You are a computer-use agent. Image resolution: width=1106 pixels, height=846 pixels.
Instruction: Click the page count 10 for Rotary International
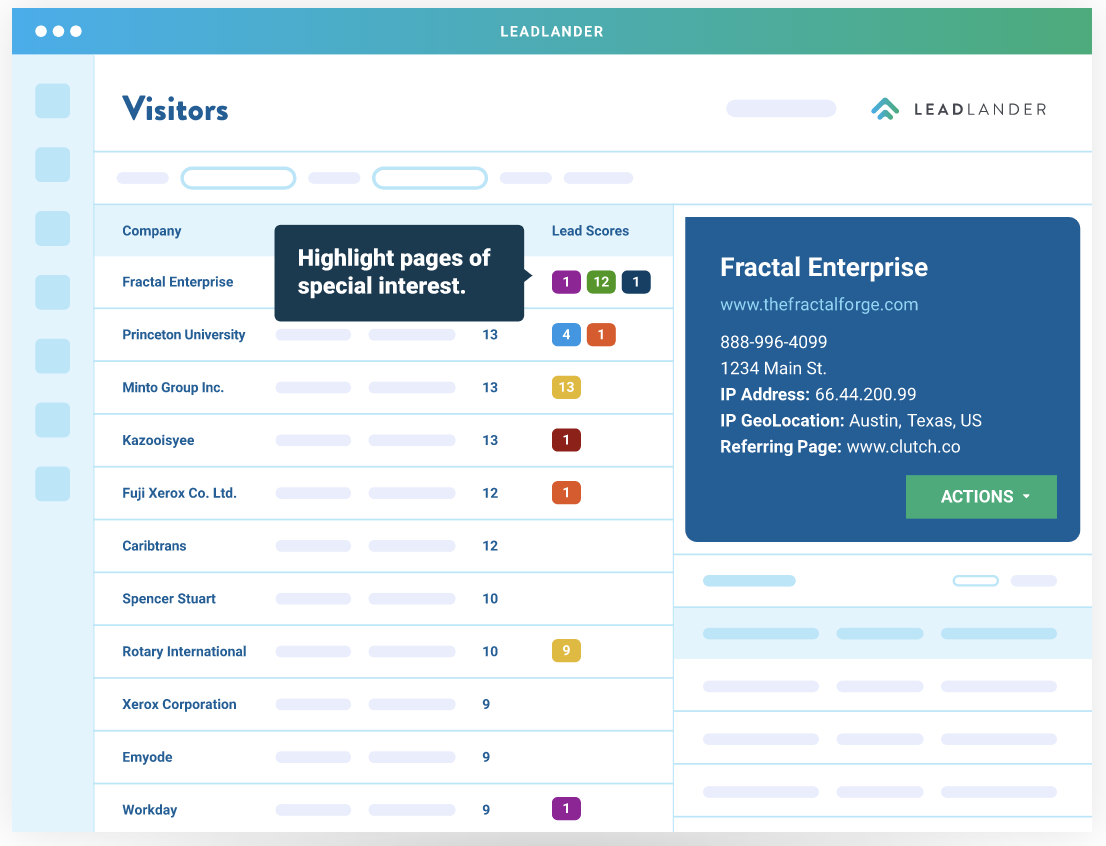coord(490,652)
